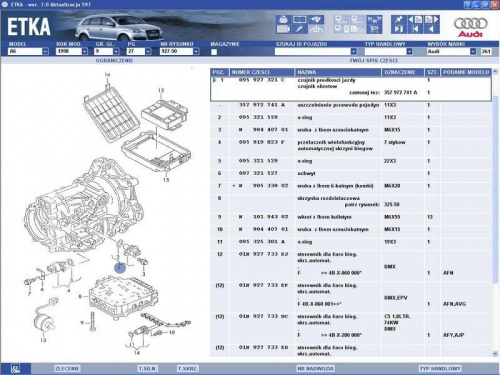Click the NR NADWOZIA button
This screenshot has width=500, height=375.
coord(315,368)
